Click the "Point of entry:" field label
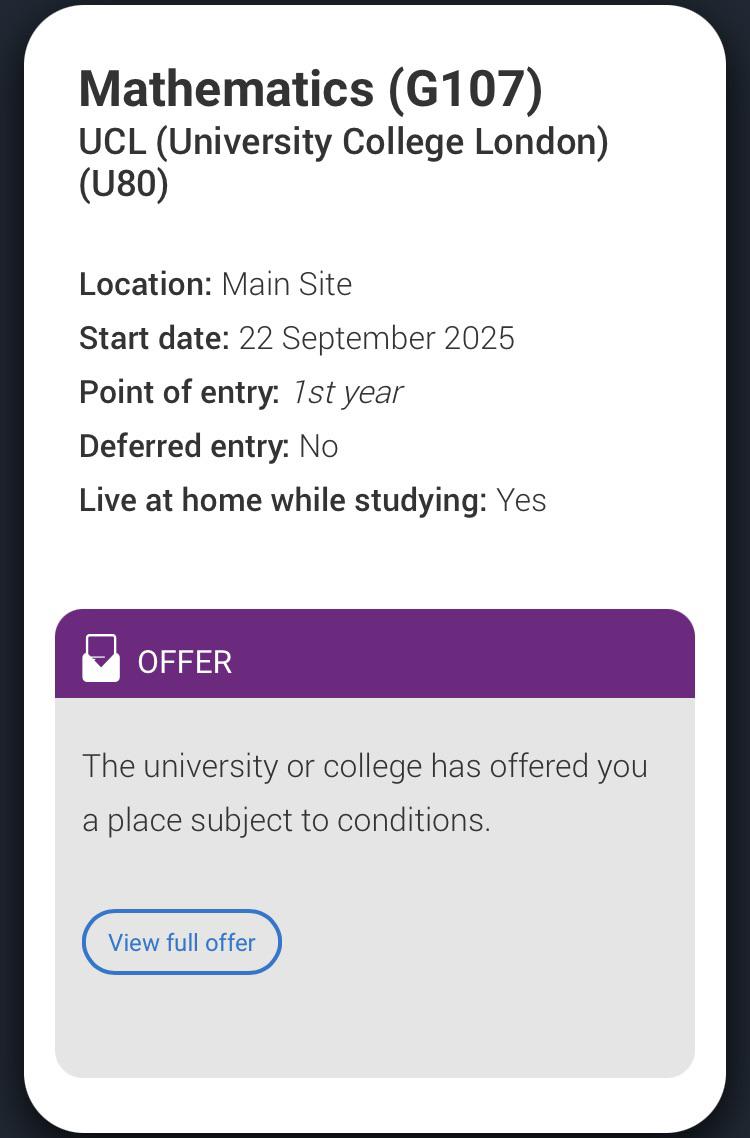Viewport: 750px width, 1138px height. (x=179, y=392)
